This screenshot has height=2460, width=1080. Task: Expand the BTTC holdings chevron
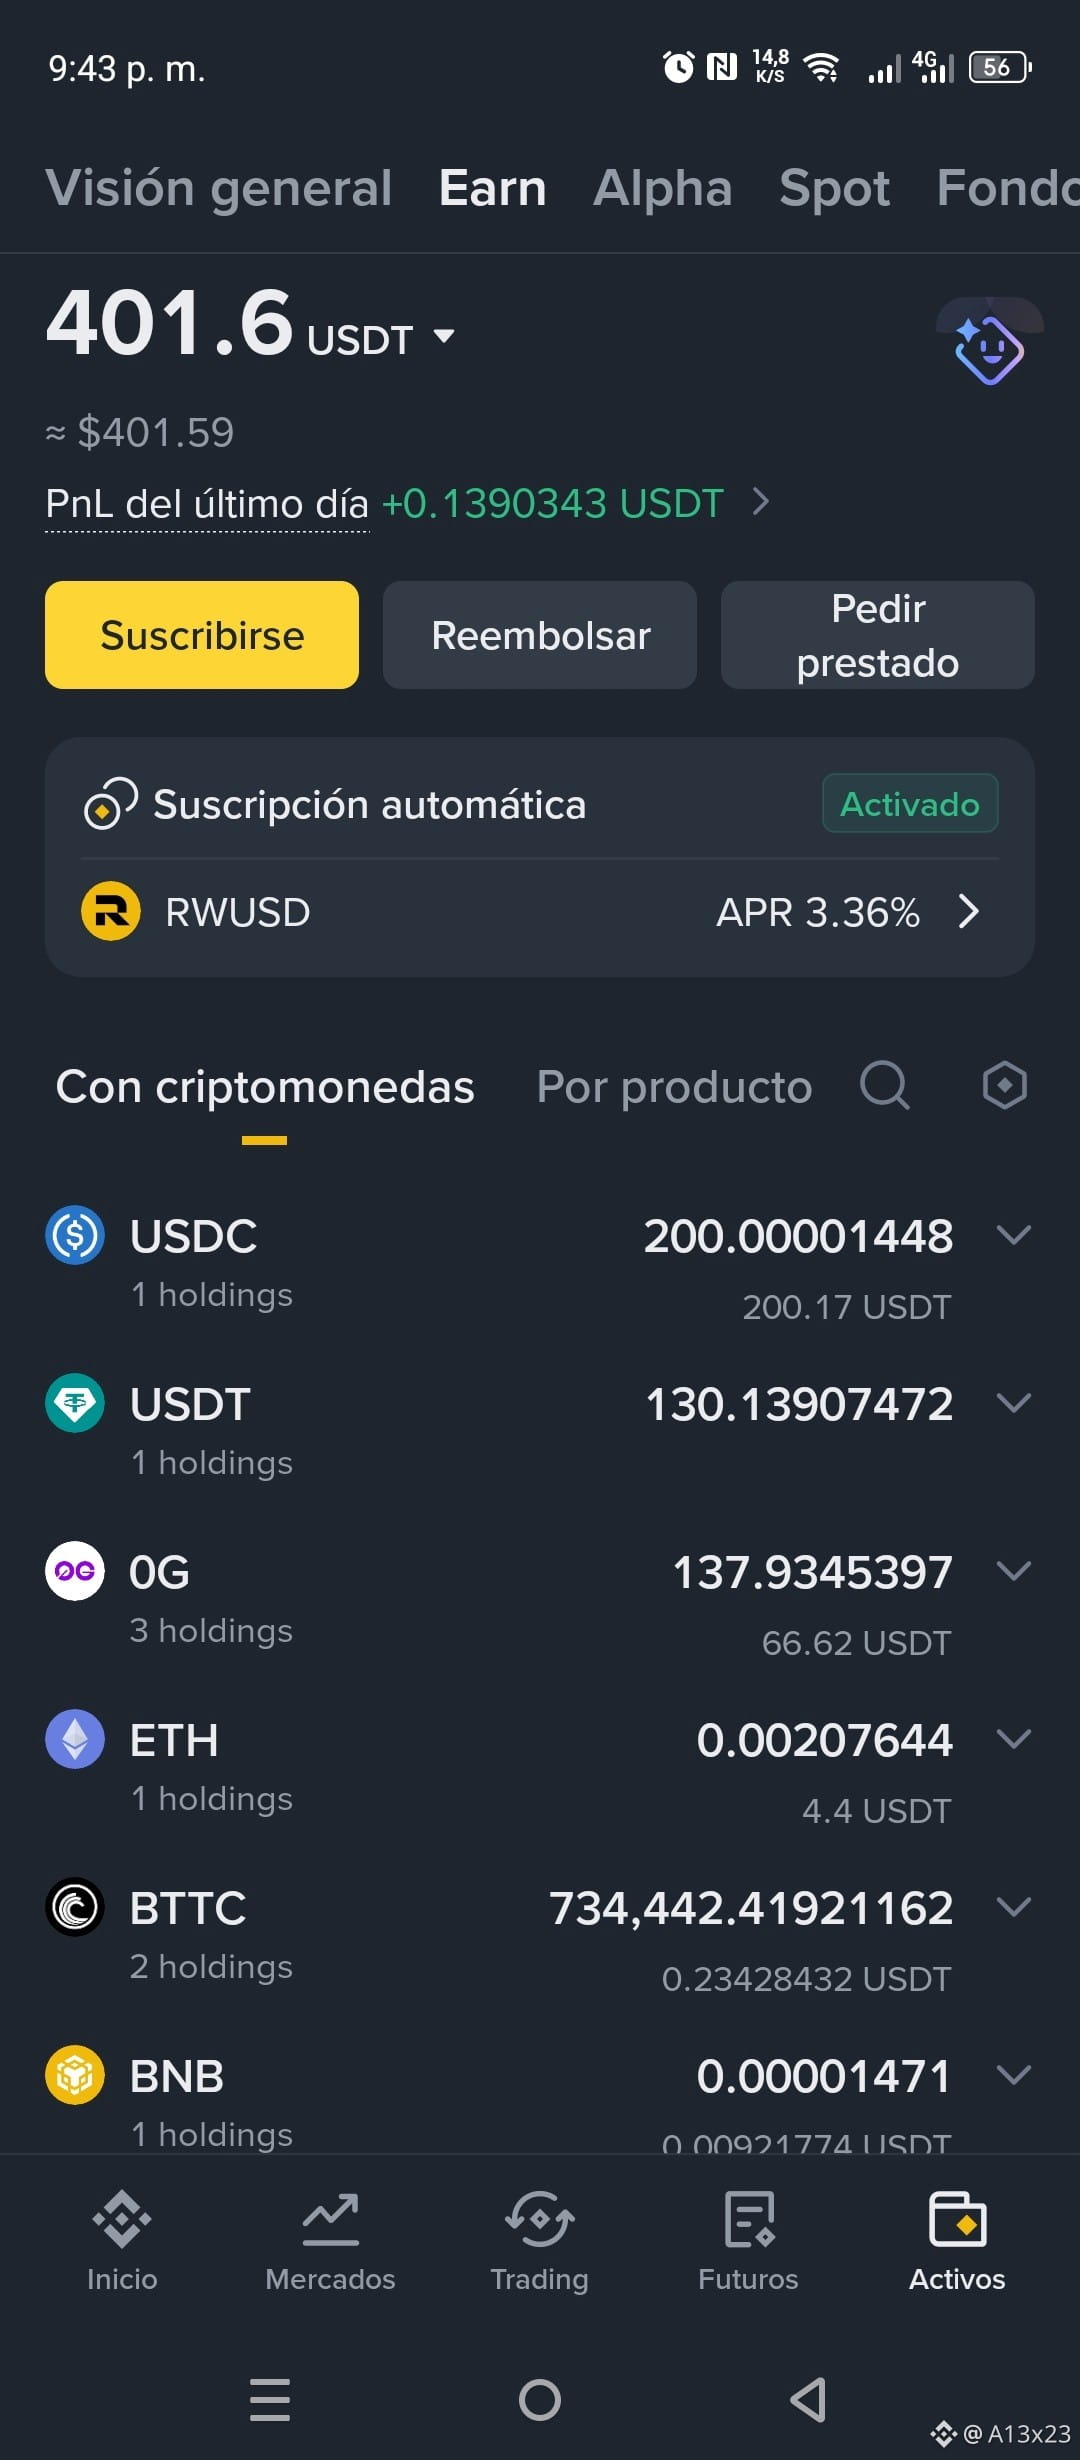coord(1014,1907)
